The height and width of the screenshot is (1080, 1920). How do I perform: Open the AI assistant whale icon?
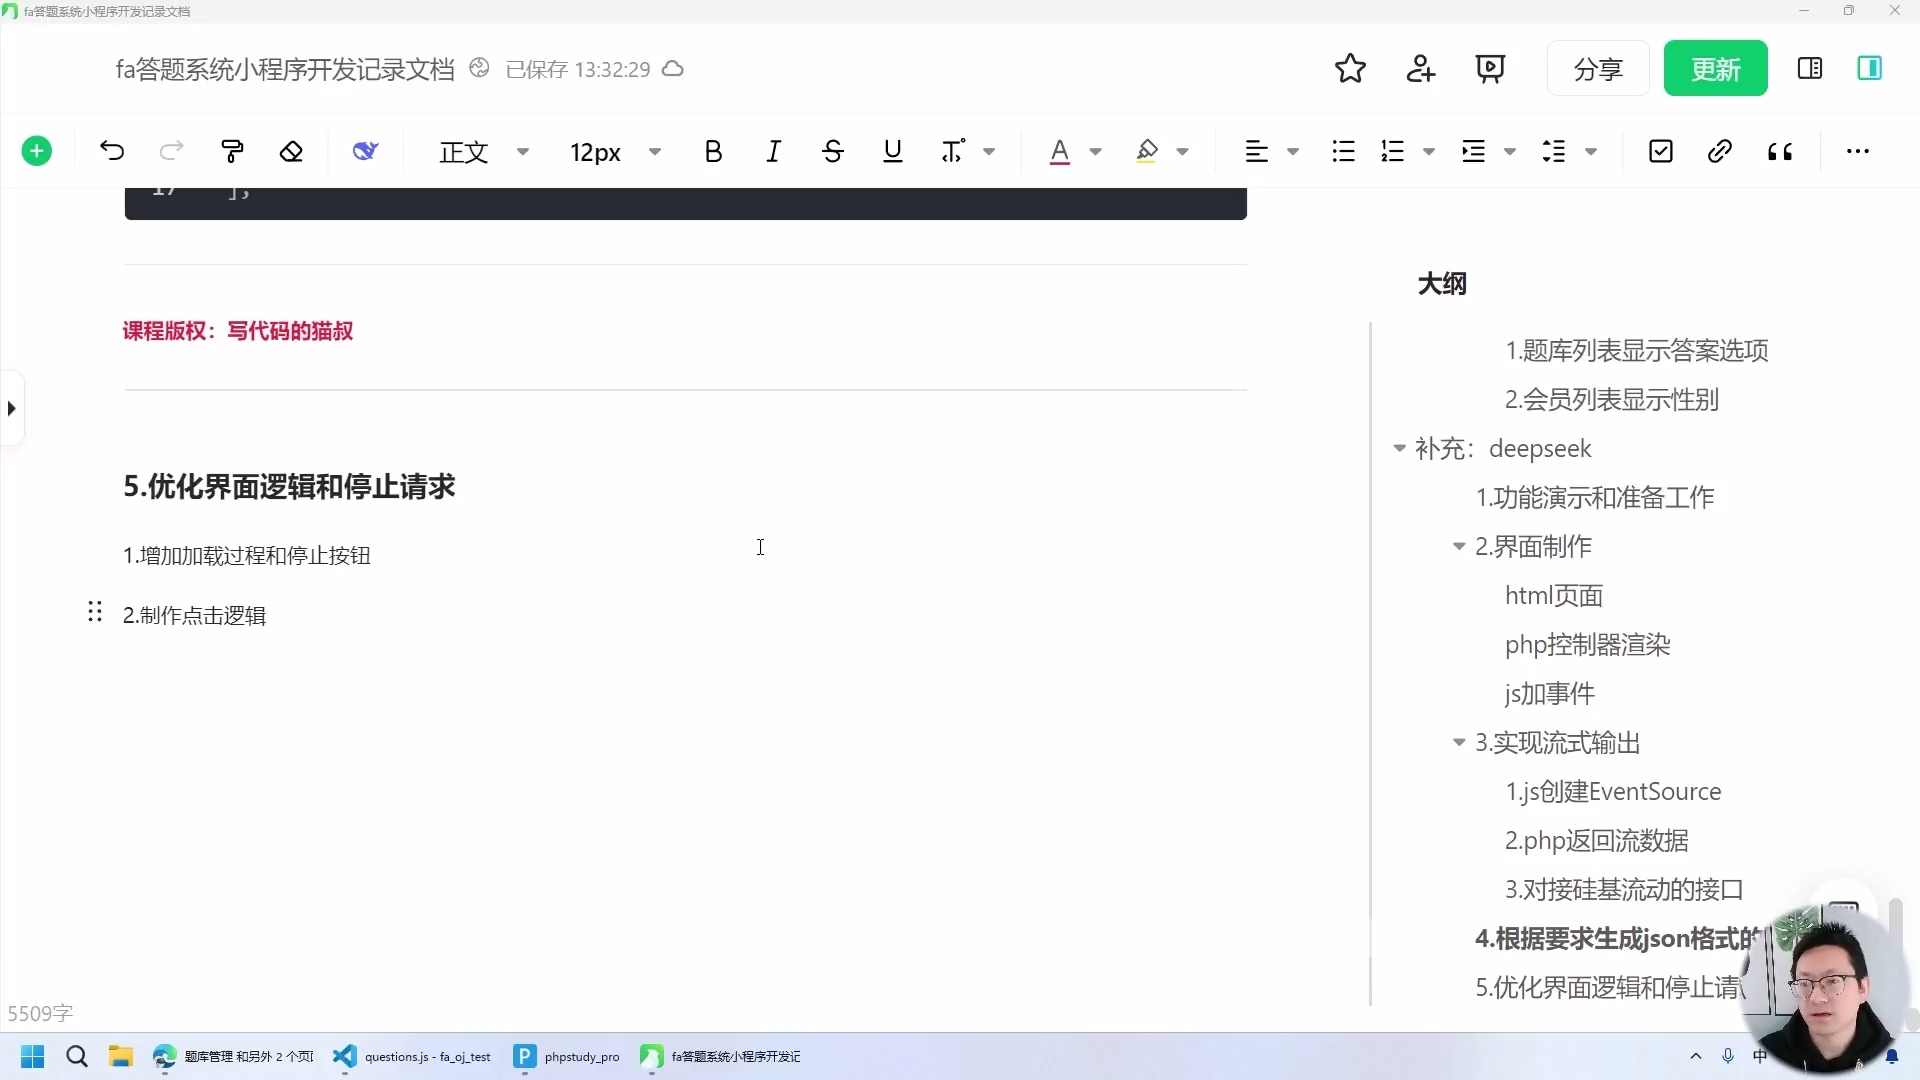click(364, 151)
